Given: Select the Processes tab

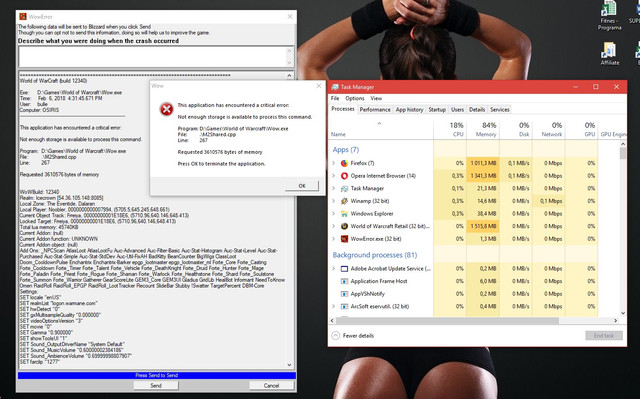Looking at the screenshot, I should [343, 109].
